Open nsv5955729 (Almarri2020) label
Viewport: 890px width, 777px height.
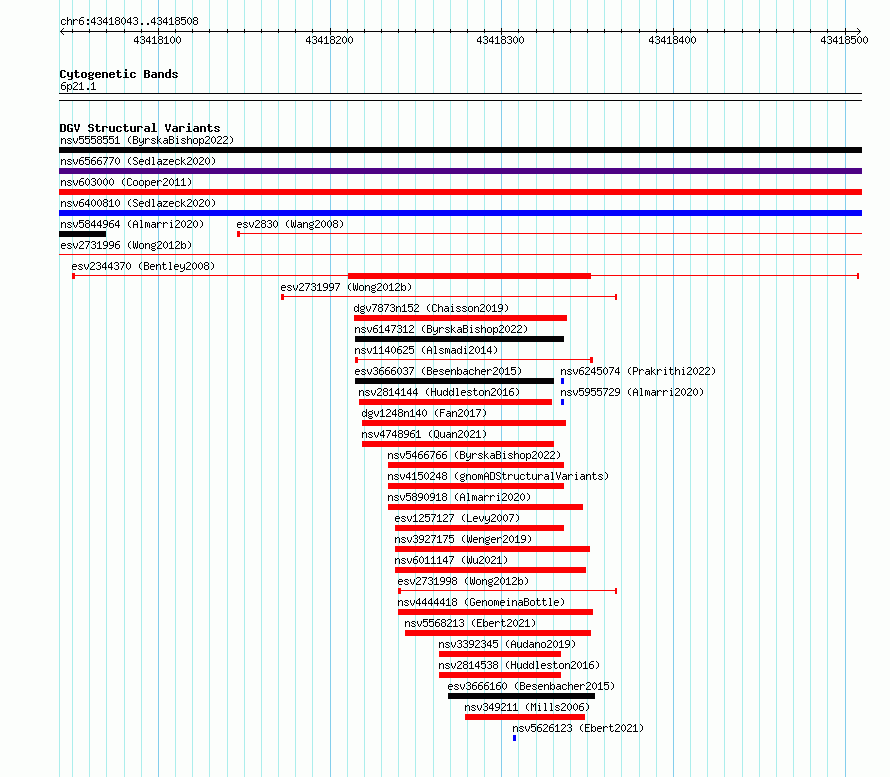632,392
